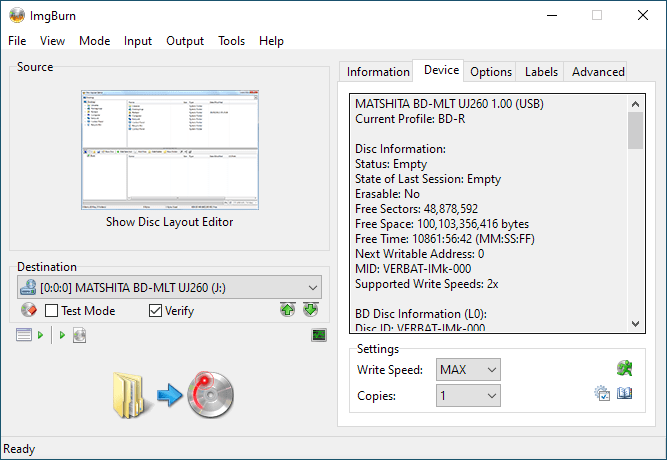Open the Input menu
This screenshot has height=460, width=667.
(x=138, y=41)
